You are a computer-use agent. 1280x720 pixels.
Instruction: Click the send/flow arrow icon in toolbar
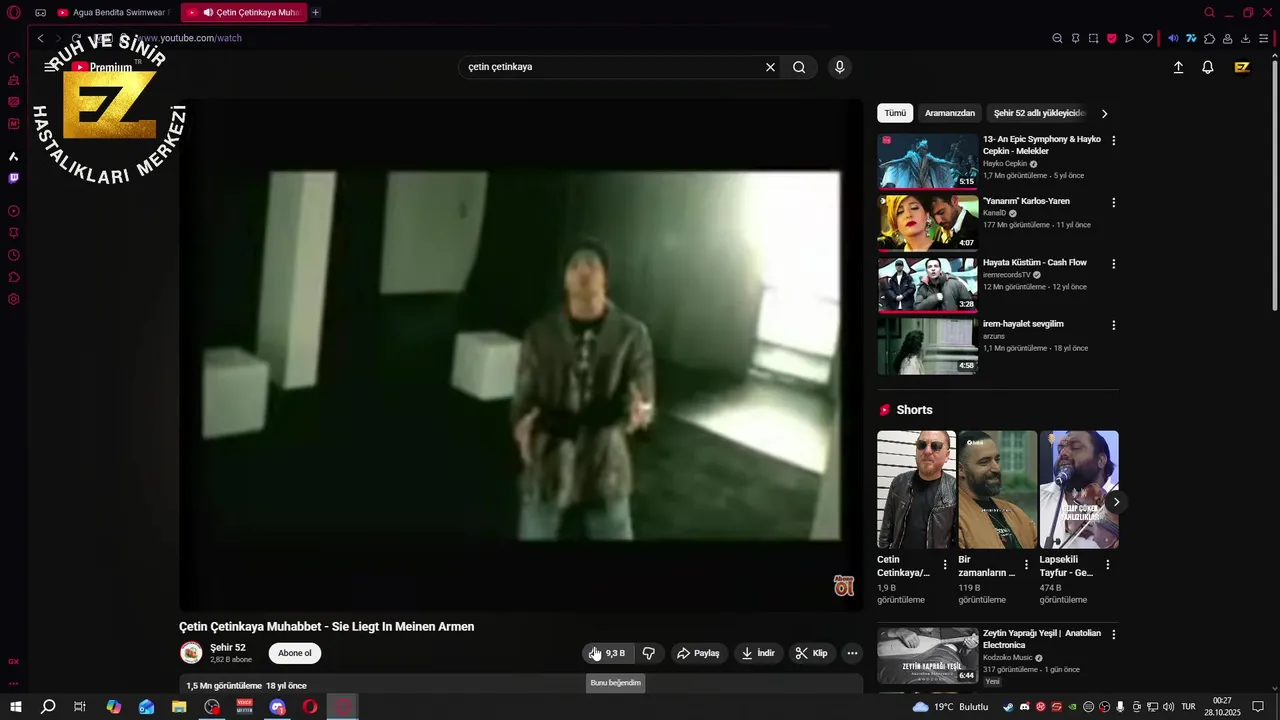(1129, 39)
